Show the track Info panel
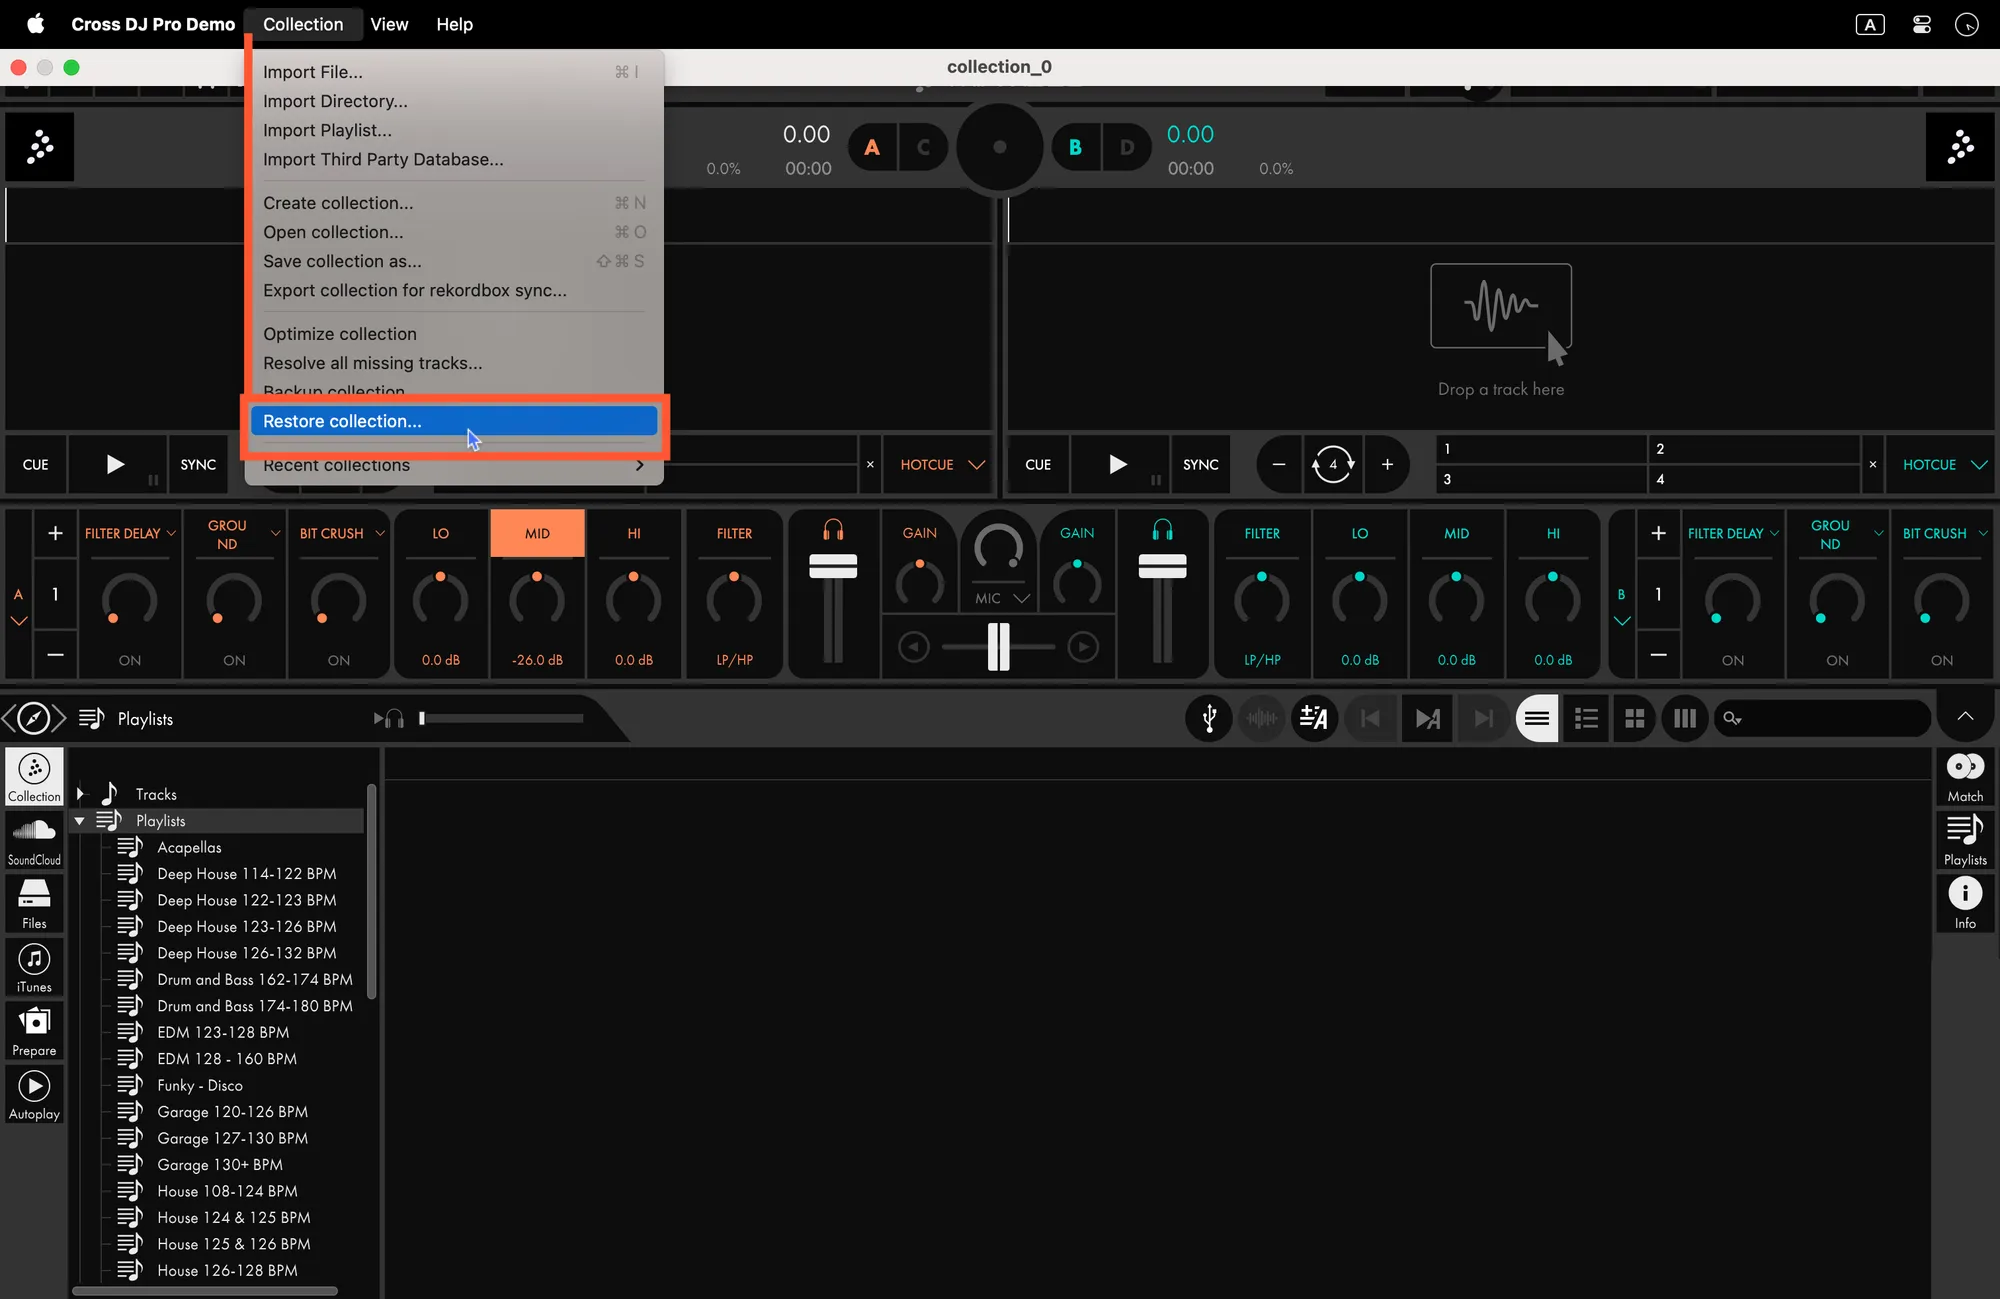Viewport: 2000px width, 1299px height. 1964,903
